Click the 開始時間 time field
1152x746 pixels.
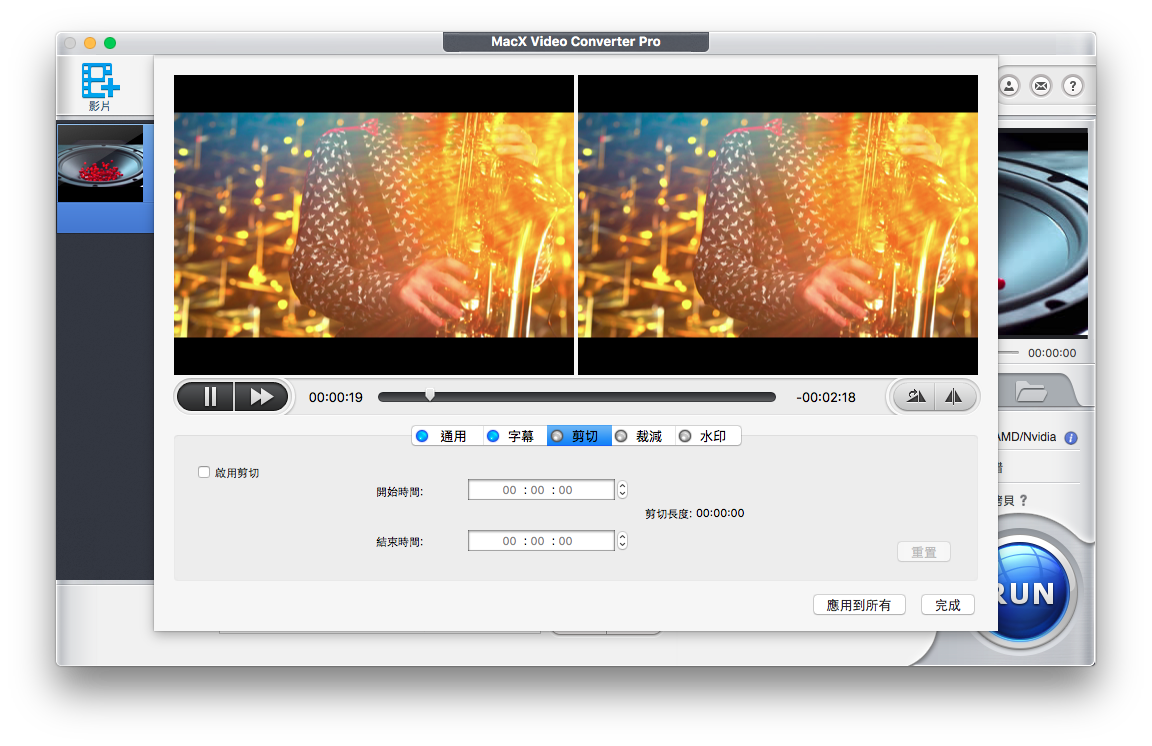[541, 490]
